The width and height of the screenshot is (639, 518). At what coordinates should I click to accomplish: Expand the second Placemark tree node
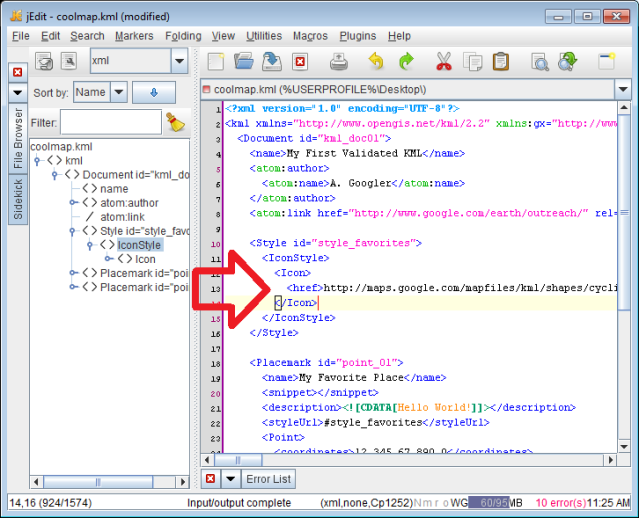pyautogui.click(x=73, y=287)
